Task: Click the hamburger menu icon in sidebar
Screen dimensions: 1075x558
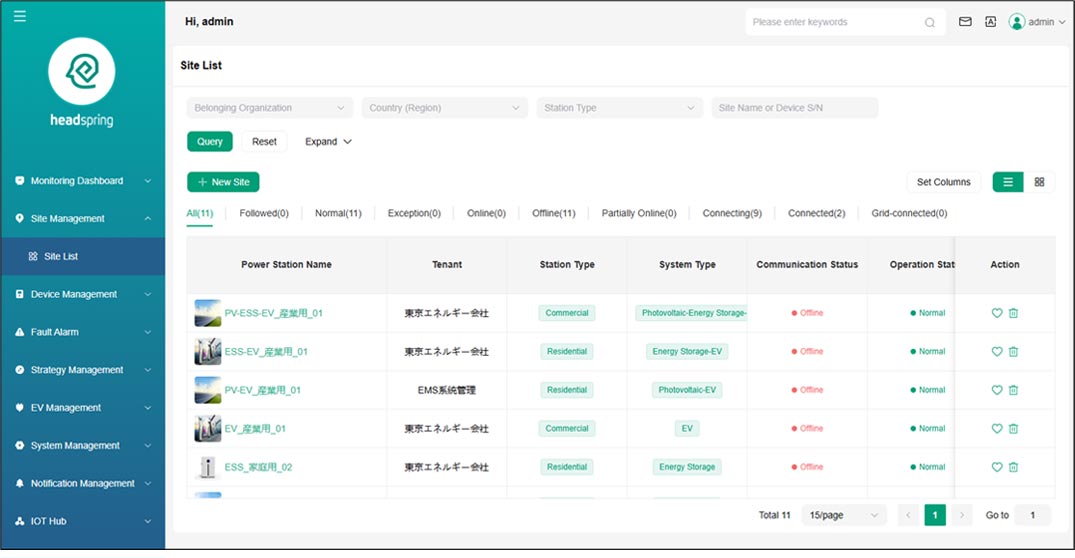Action: (20, 17)
